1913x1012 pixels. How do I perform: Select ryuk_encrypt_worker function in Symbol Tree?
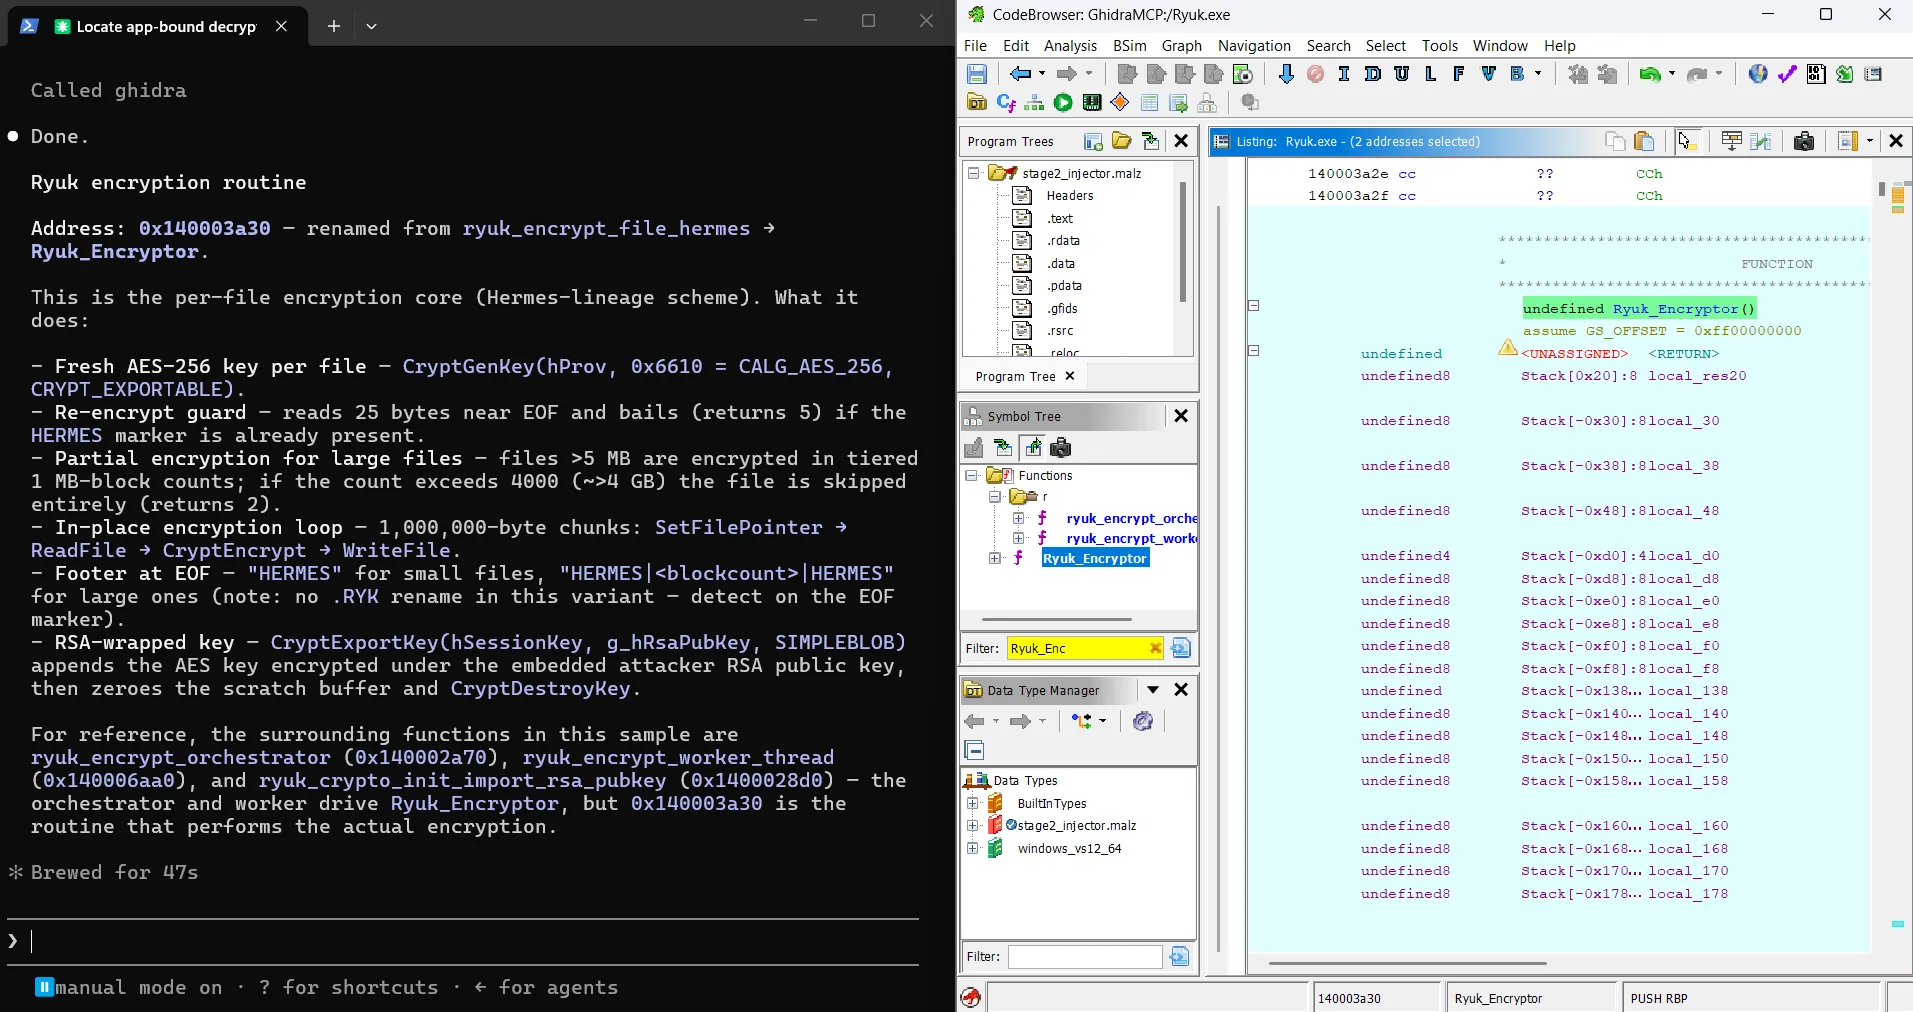(x=1131, y=538)
